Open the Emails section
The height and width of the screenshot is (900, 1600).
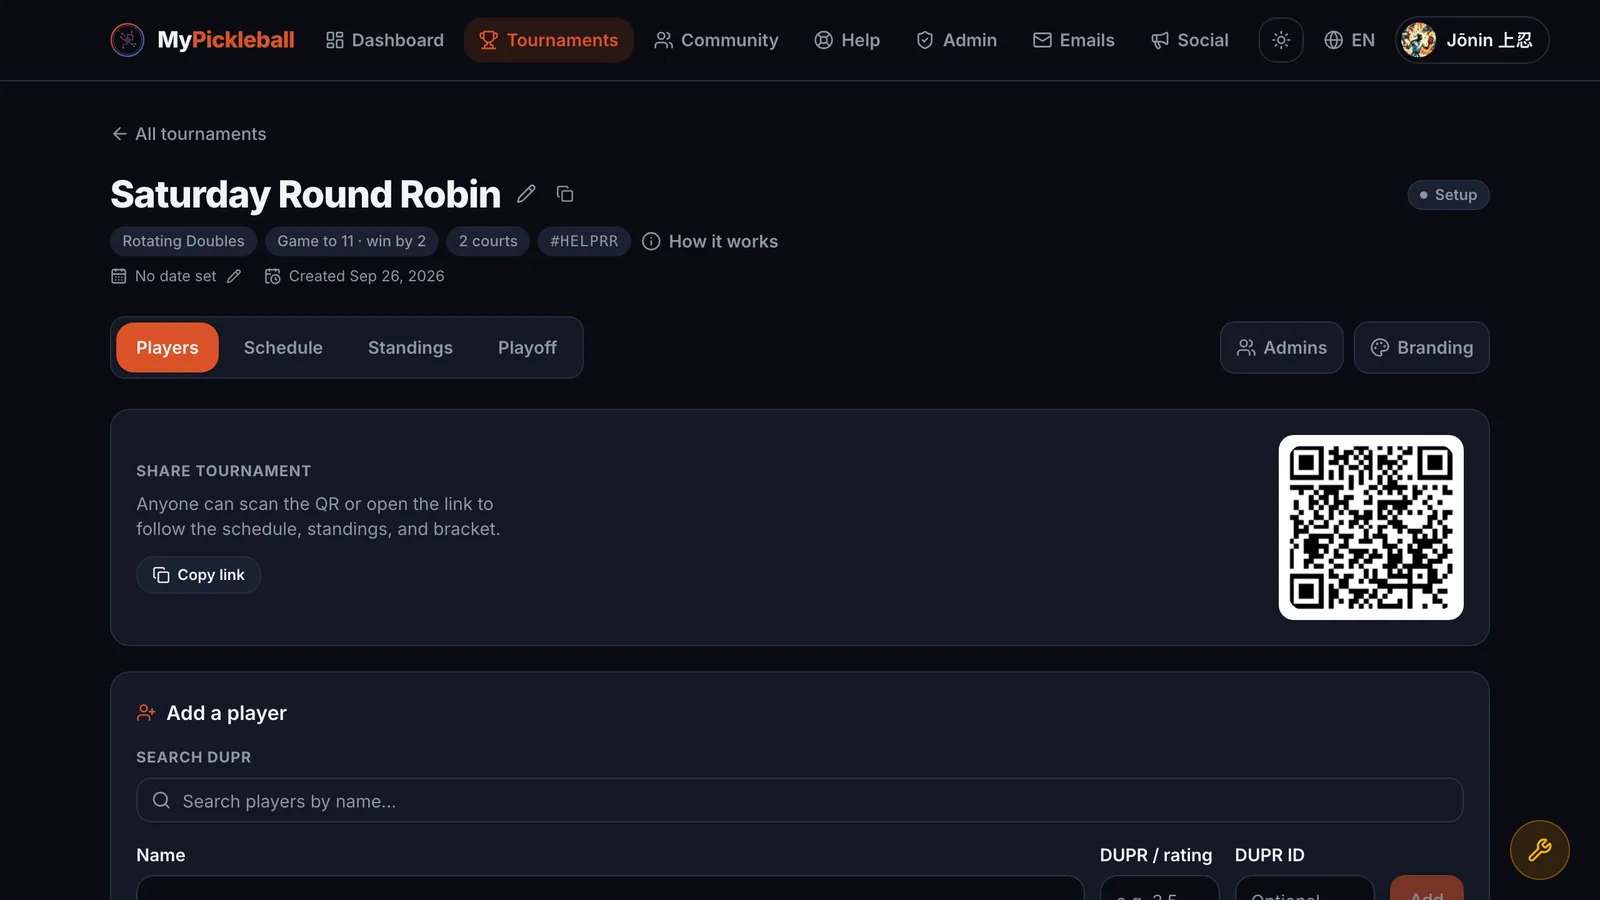coord(1074,40)
